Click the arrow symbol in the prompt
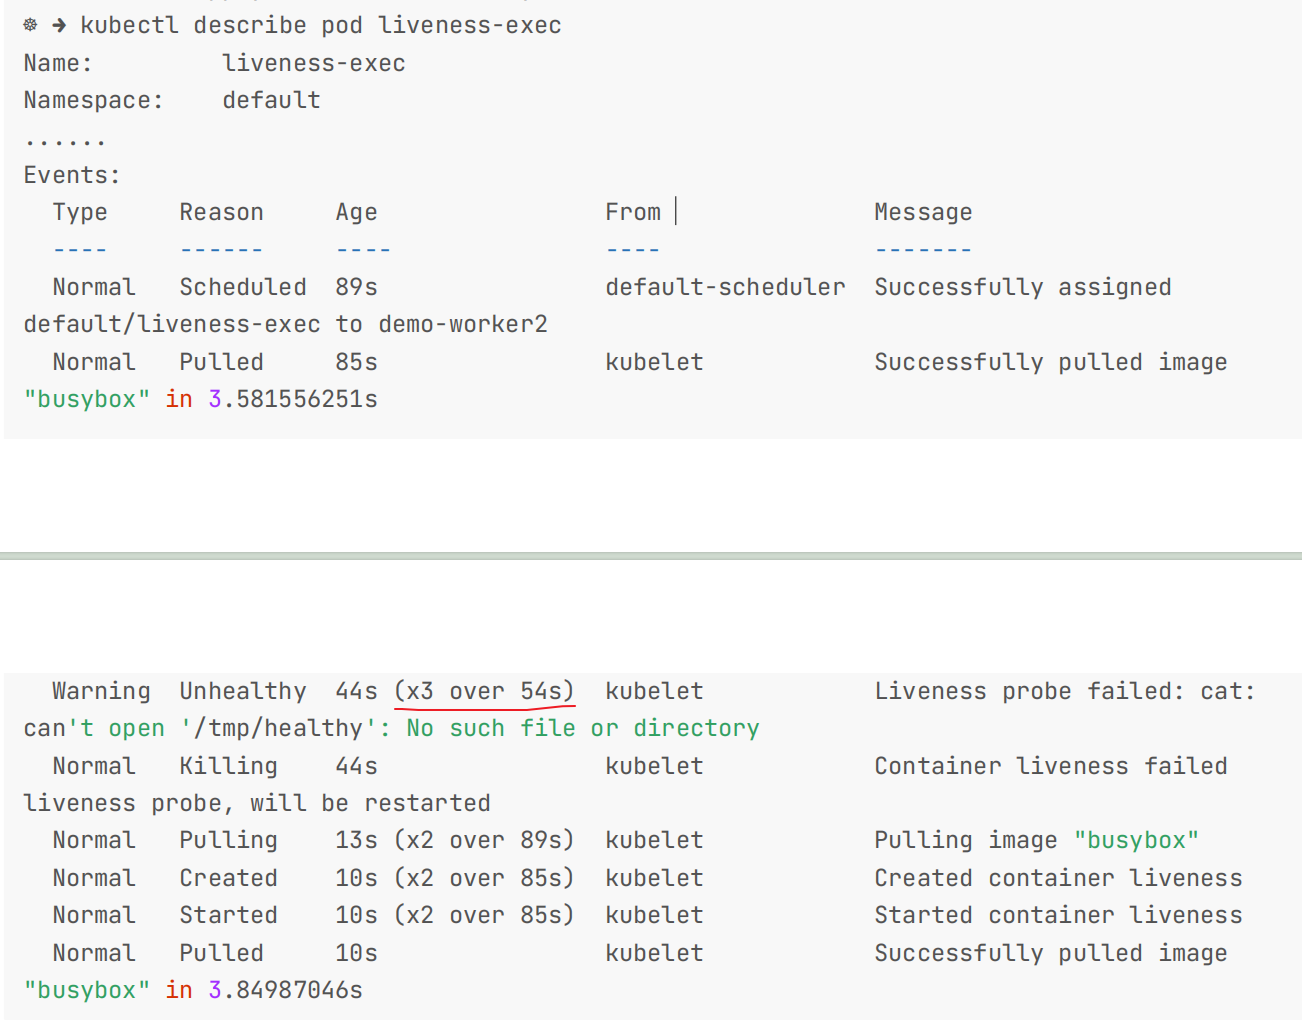This screenshot has height=1020, width=1302. pos(59,25)
